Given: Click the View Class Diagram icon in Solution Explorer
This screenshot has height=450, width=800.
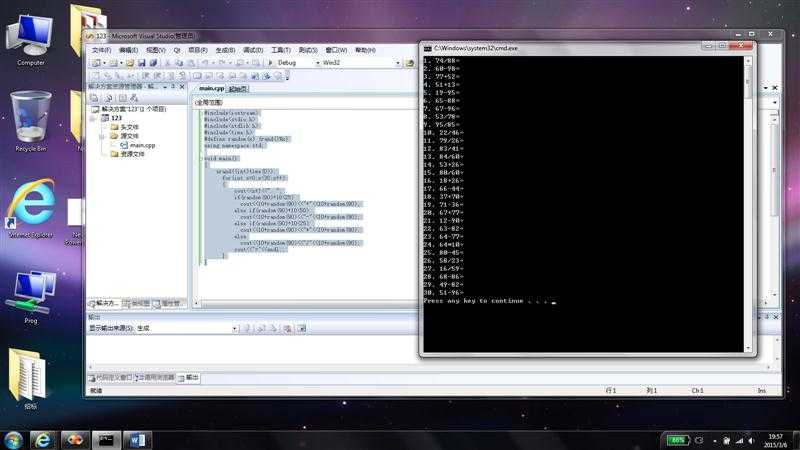Looking at the screenshot, I should click(134, 98).
